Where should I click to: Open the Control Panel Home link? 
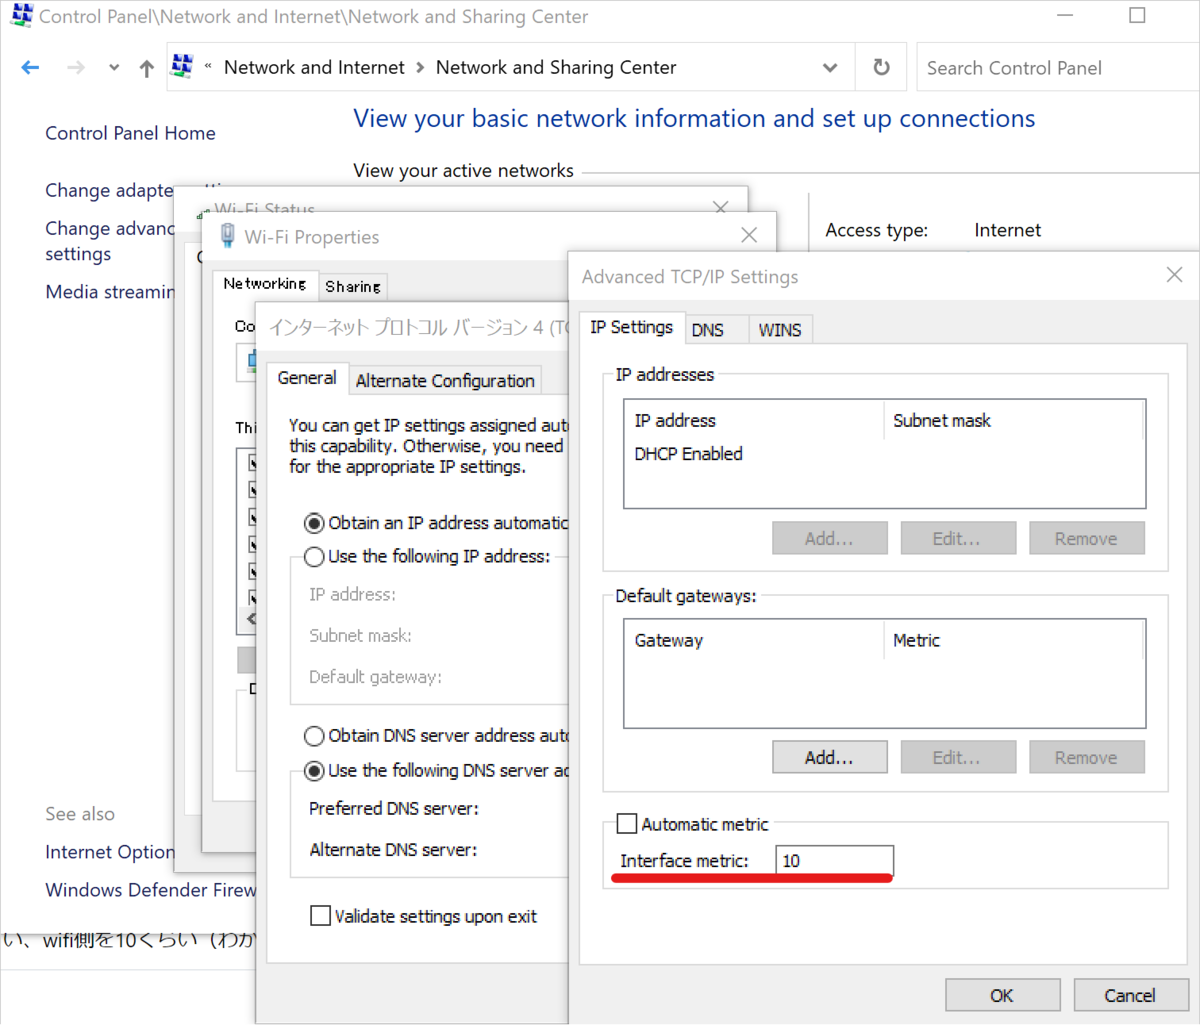pyautogui.click(x=130, y=133)
